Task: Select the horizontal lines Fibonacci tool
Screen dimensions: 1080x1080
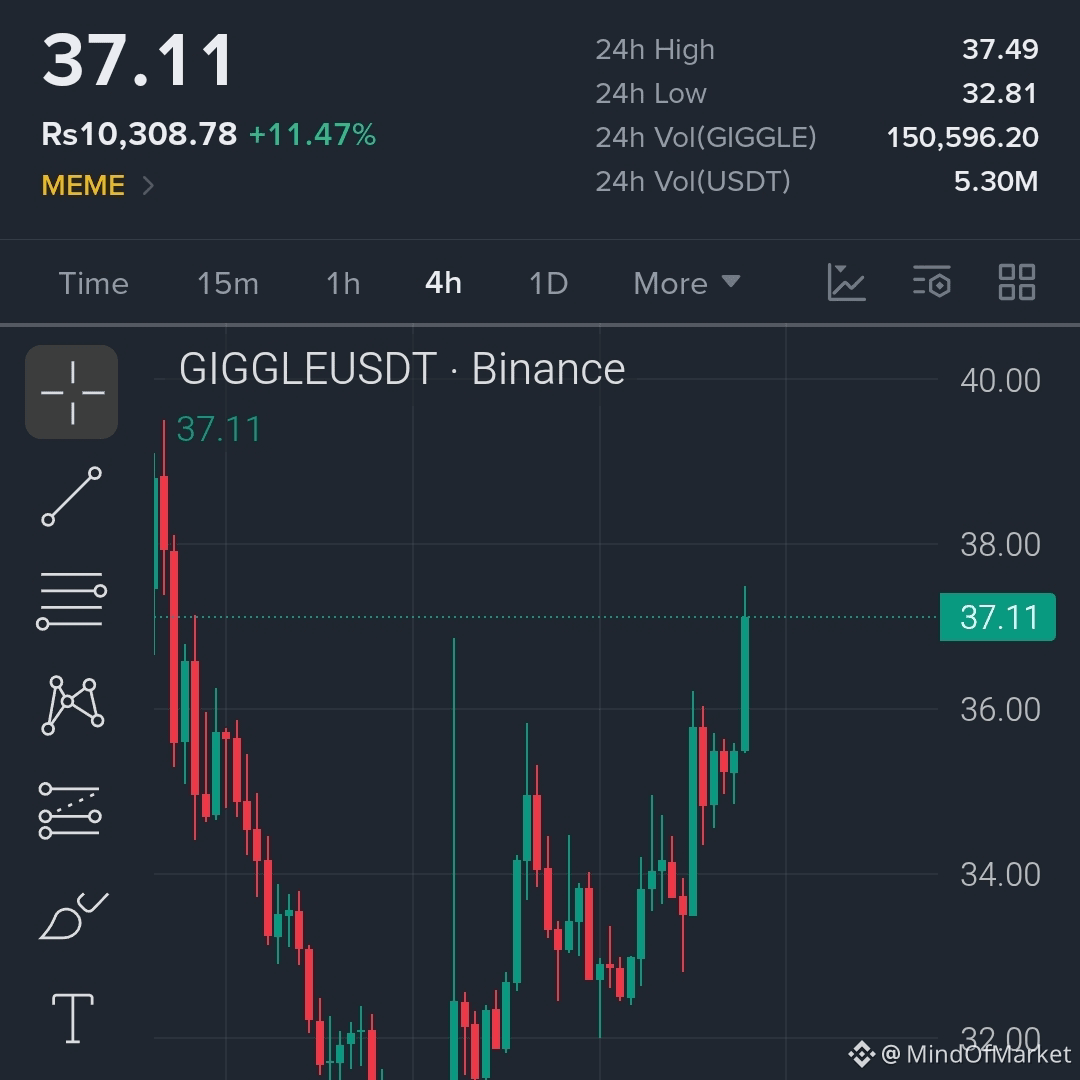Action: [x=72, y=601]
